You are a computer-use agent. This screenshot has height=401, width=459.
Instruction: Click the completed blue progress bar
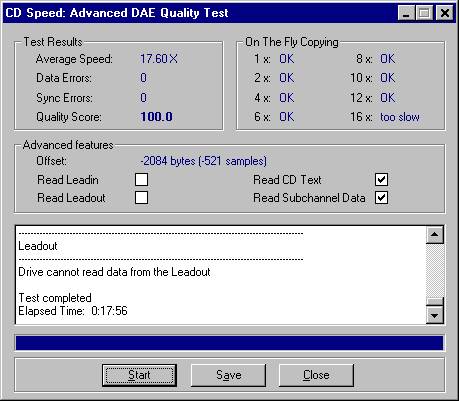[229, 343]
